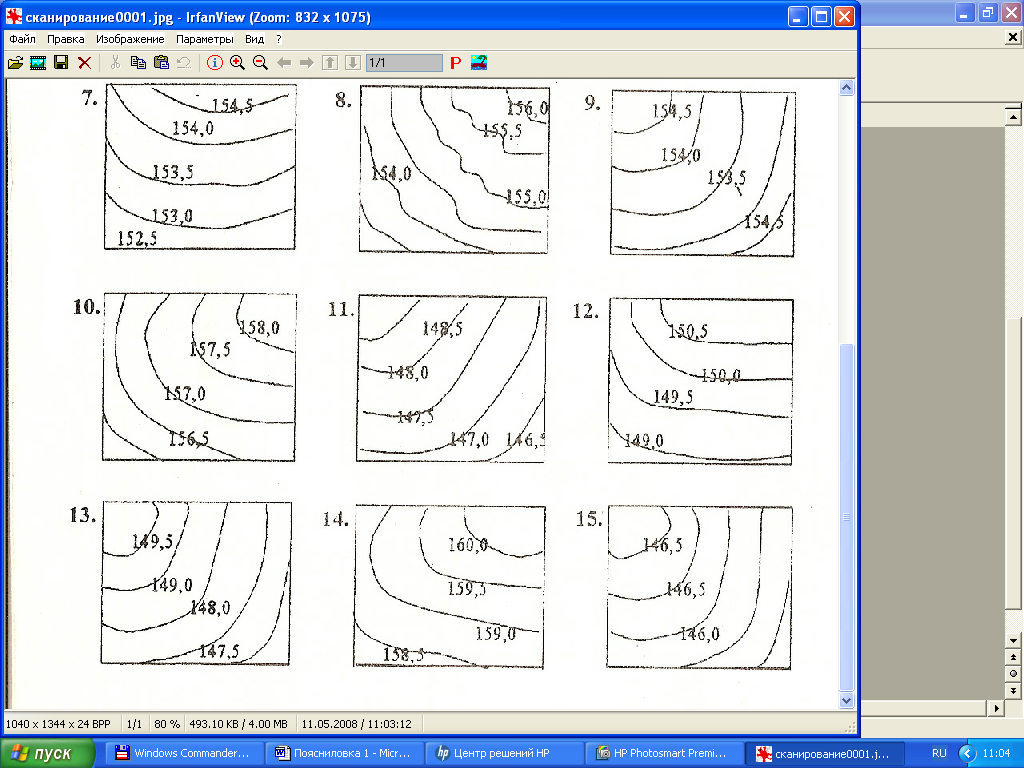Click status bar date 11.05.2008 / 11:03:12
Viewport: 1024px width, 768px height.
coord(357,724)
